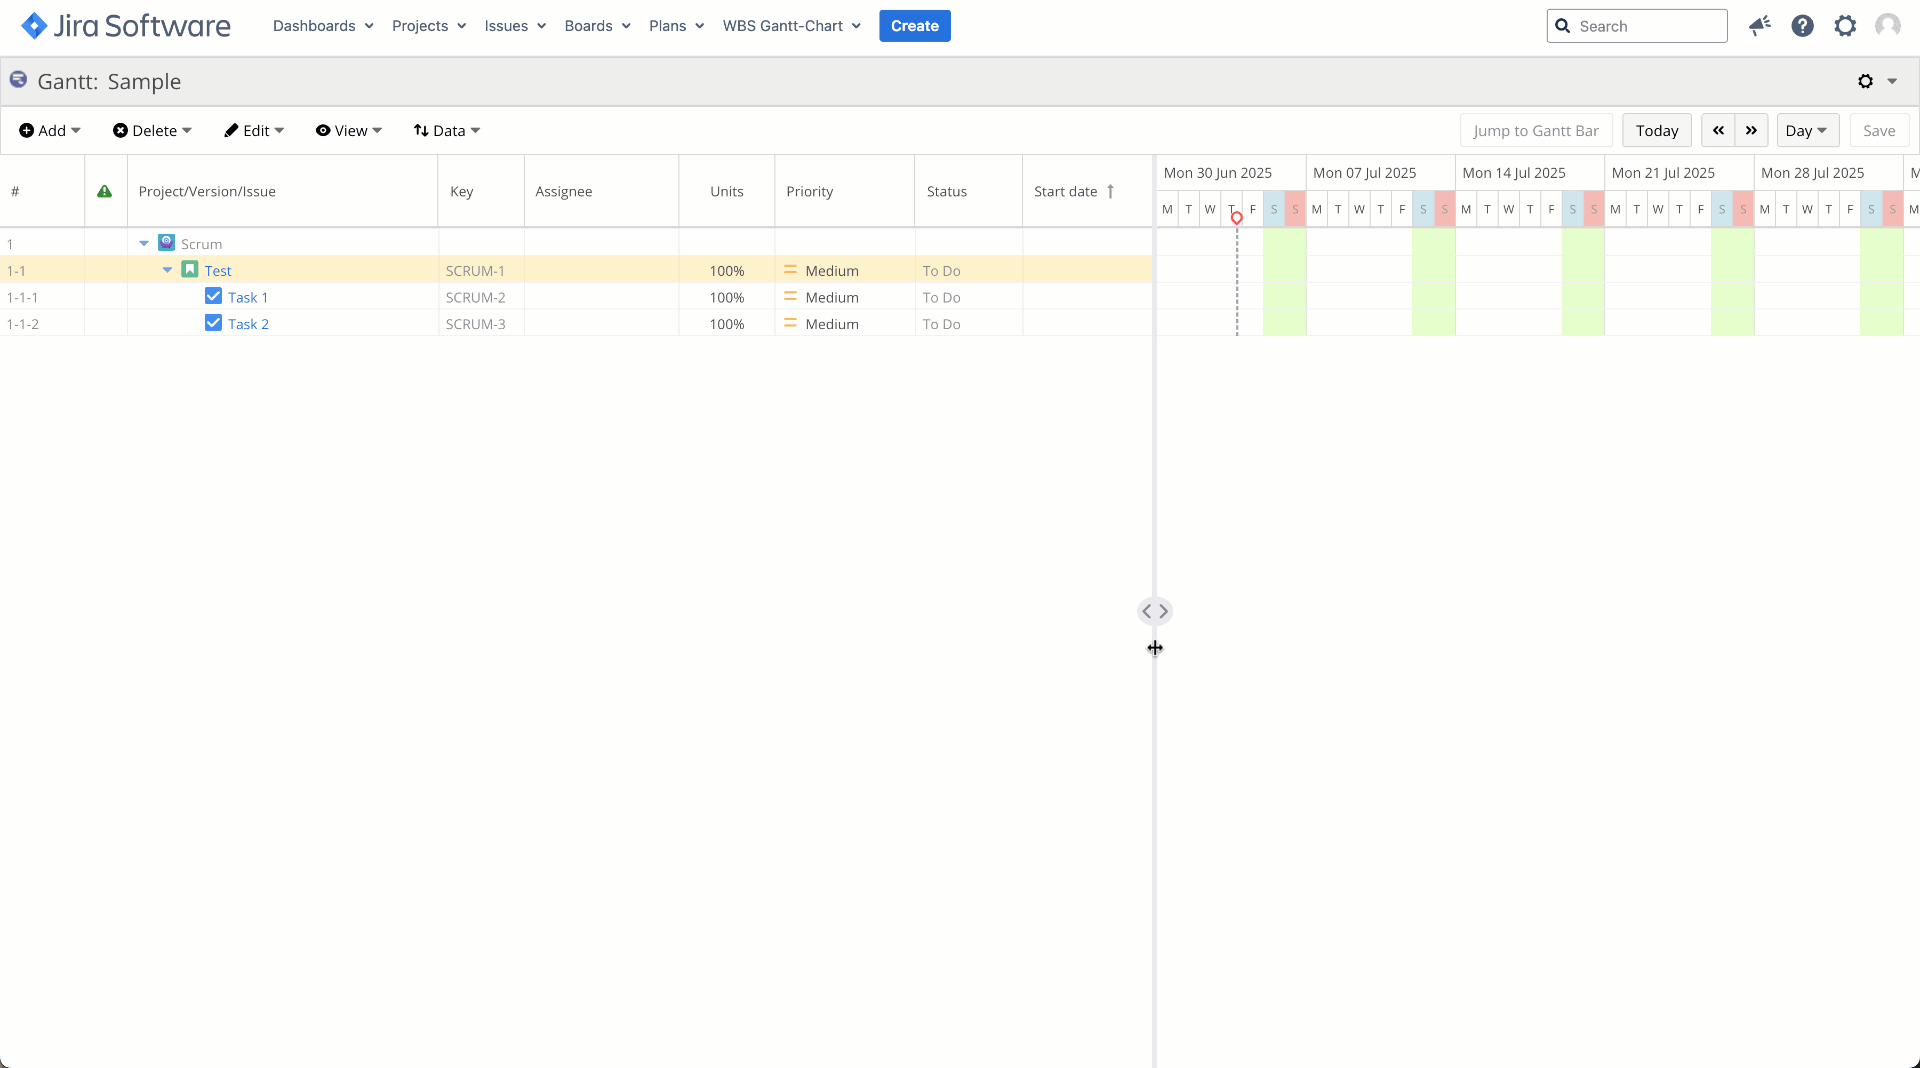This screenshot has height=1068, width=1920.
Task: Click the Jira Software logo
Action: (126, 26)
